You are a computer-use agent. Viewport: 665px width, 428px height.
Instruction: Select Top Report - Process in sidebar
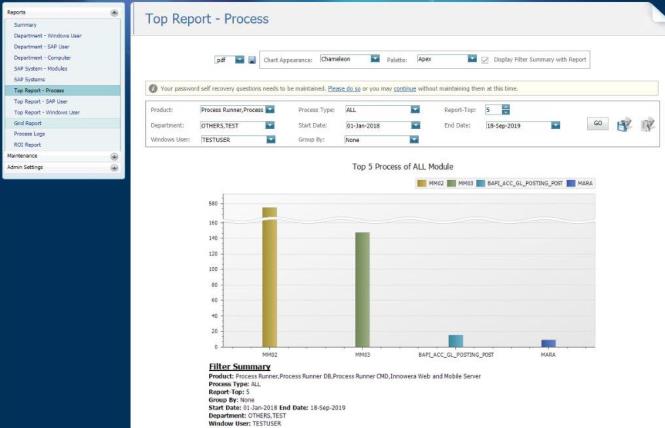click(62, 90)
